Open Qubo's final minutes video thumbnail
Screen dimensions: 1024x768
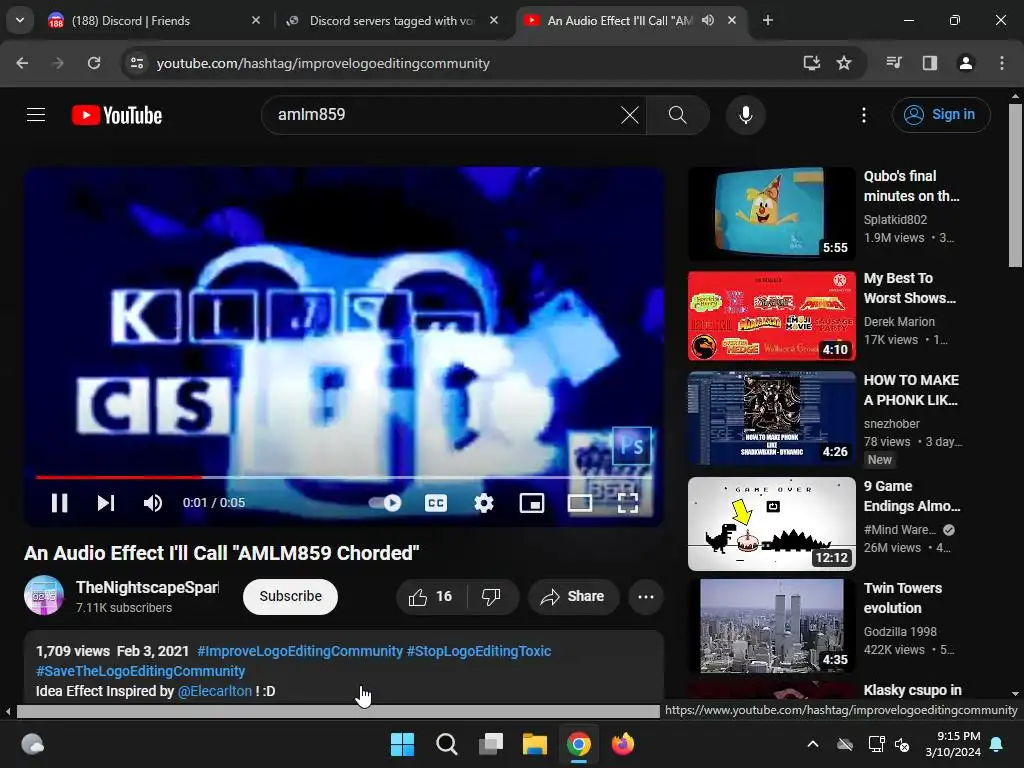[x=771, y=214]
